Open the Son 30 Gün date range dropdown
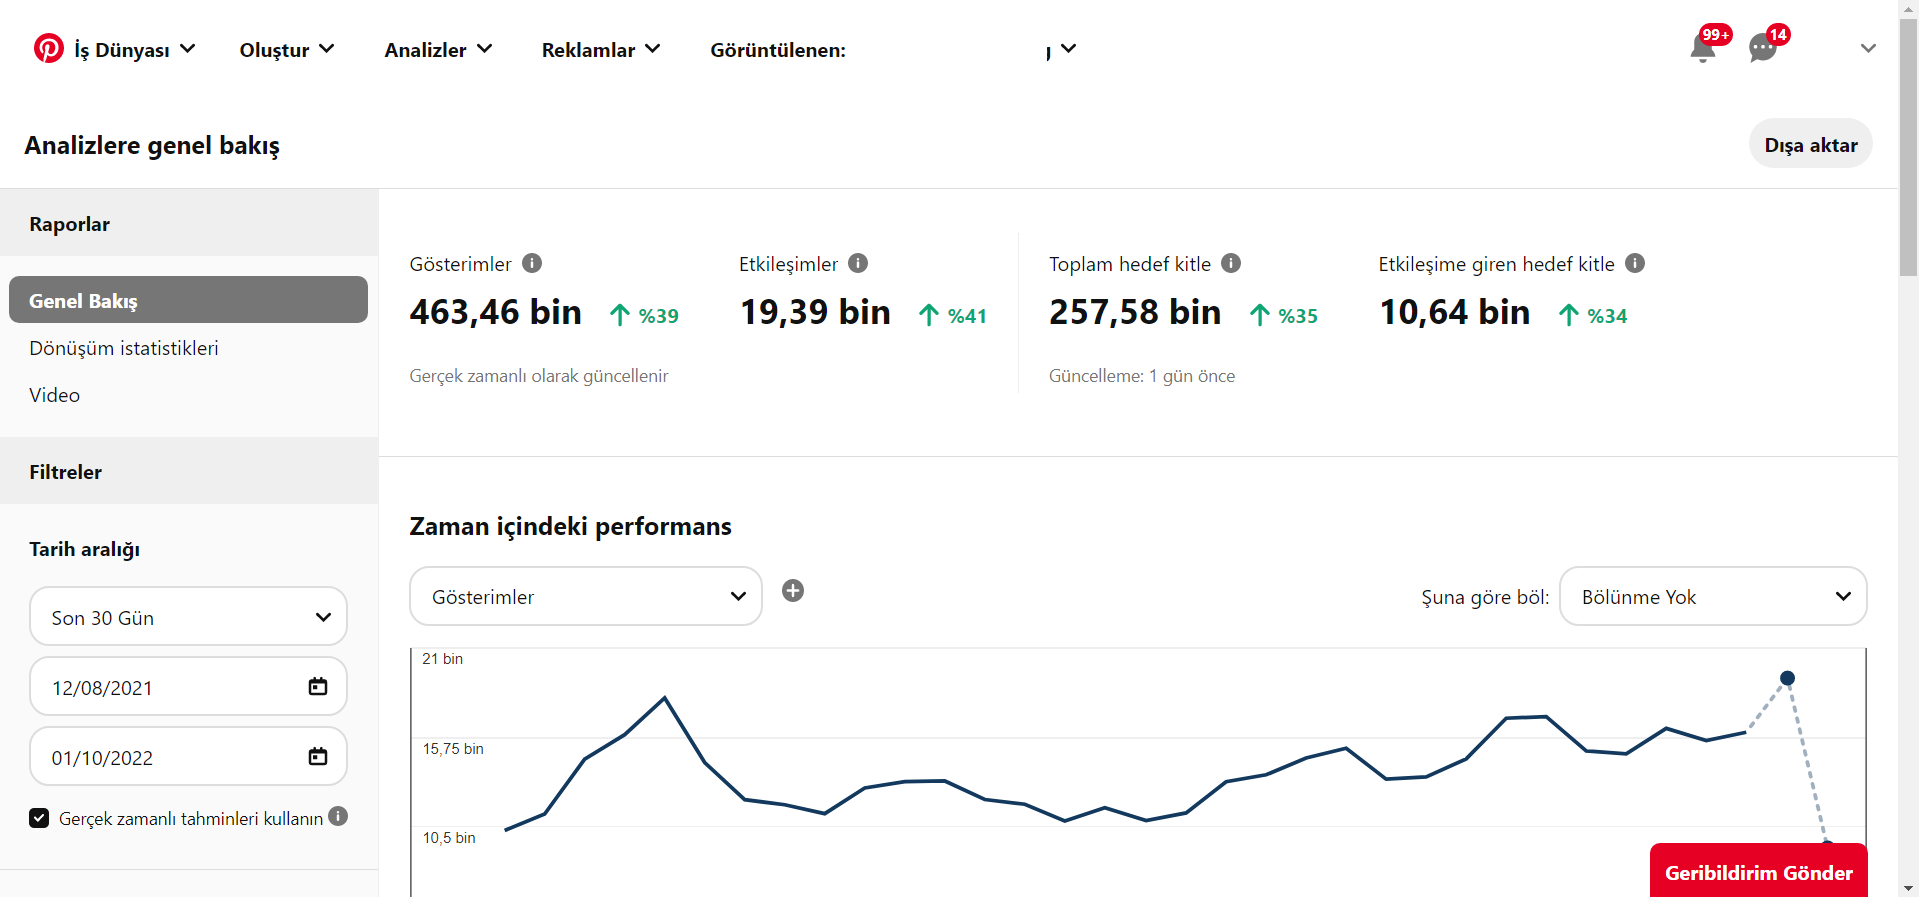The image size is (1919, 897). point(188,617)
